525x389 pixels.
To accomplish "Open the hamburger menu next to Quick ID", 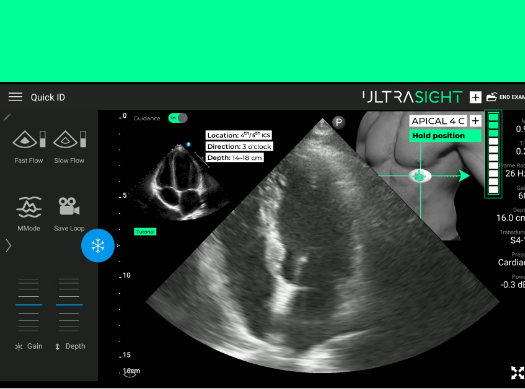I will [15, 97].
